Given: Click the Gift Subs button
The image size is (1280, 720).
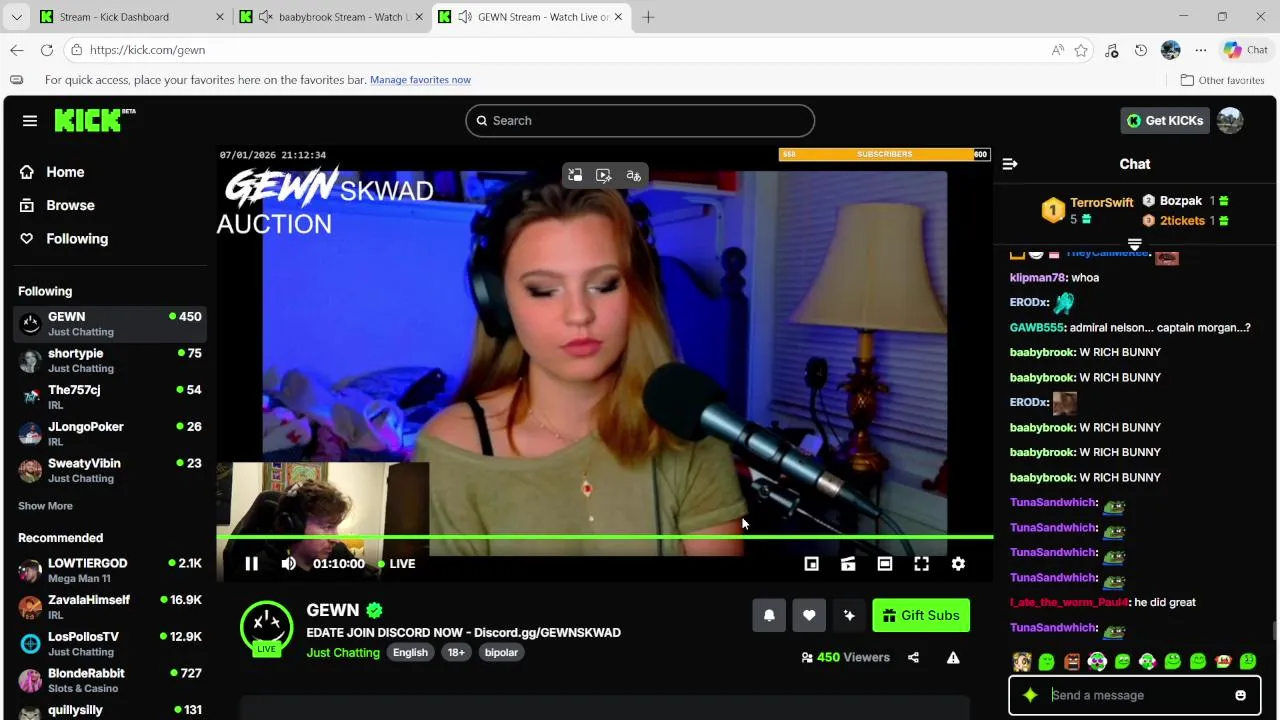Looking at the screenshot, I should click(921, 615).
